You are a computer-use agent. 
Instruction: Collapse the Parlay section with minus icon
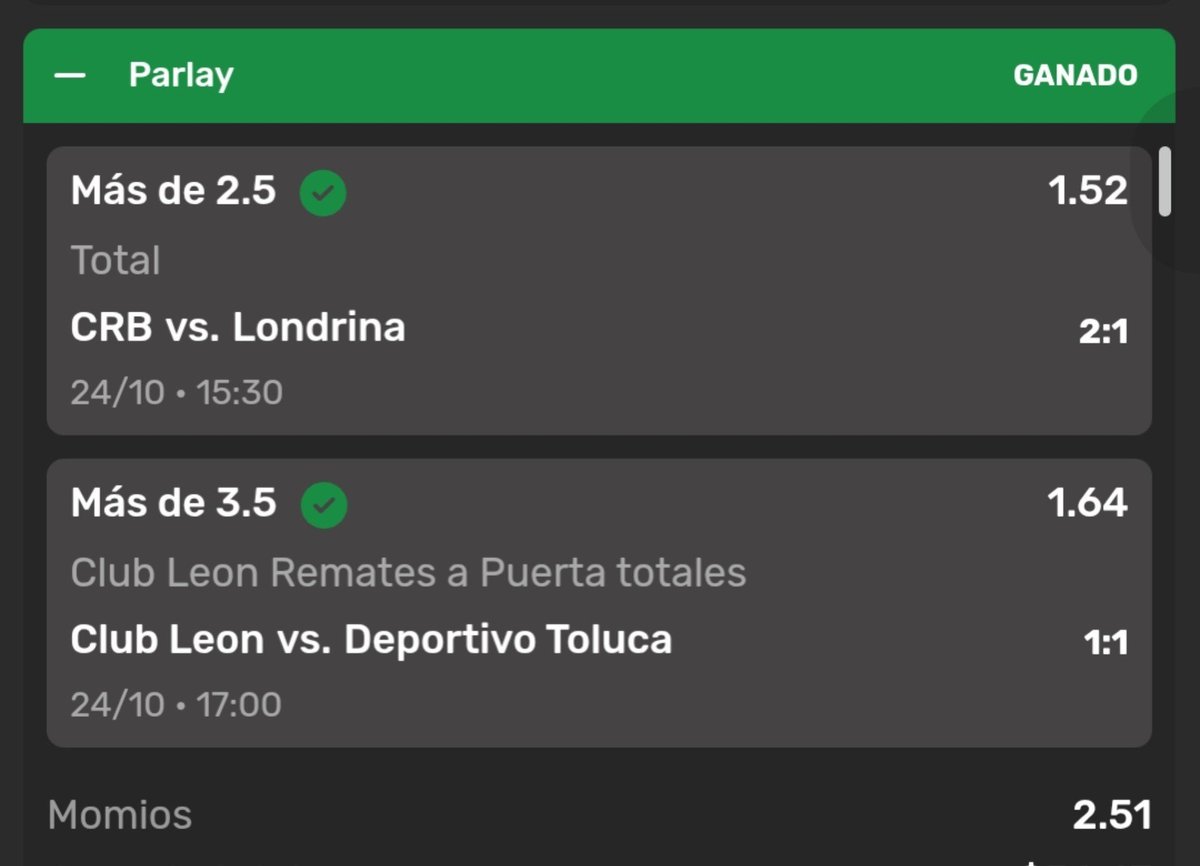70,76
